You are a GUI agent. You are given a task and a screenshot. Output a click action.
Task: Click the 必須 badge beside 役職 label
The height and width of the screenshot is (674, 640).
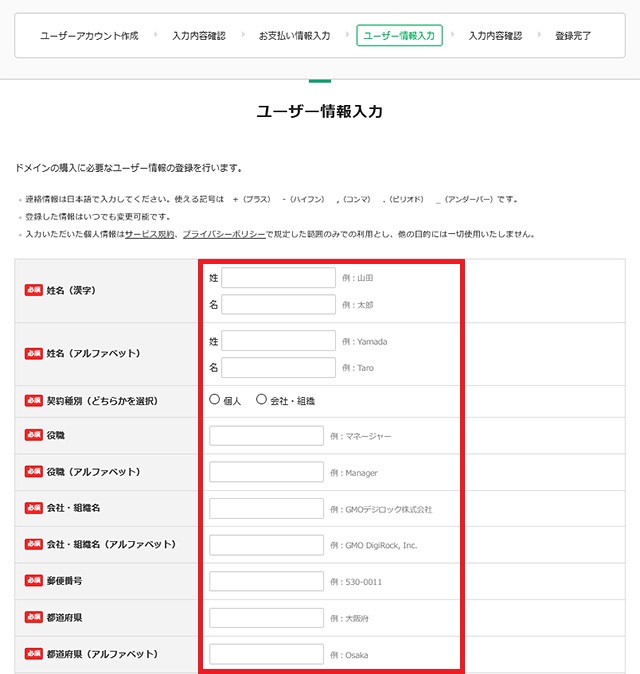(34, 435)
